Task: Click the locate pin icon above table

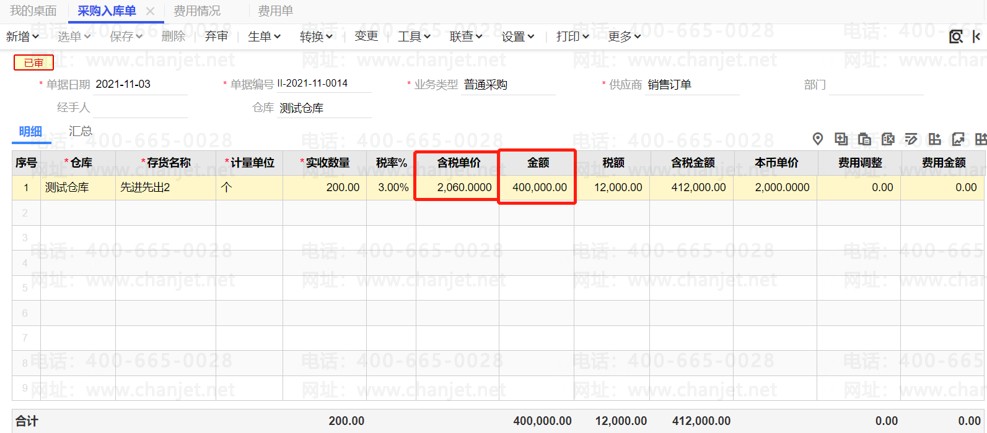Action: pos(818,139)
